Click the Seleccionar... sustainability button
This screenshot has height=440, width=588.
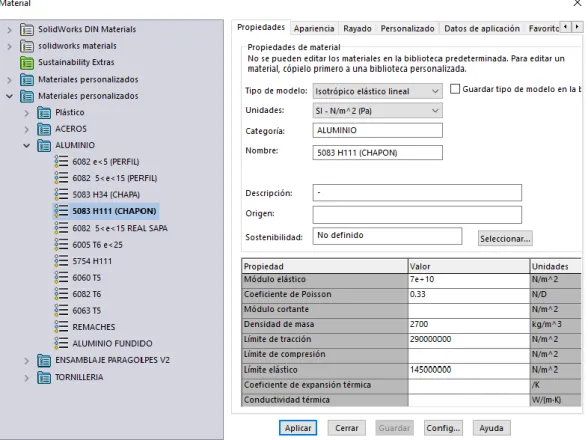coord(505,239)
